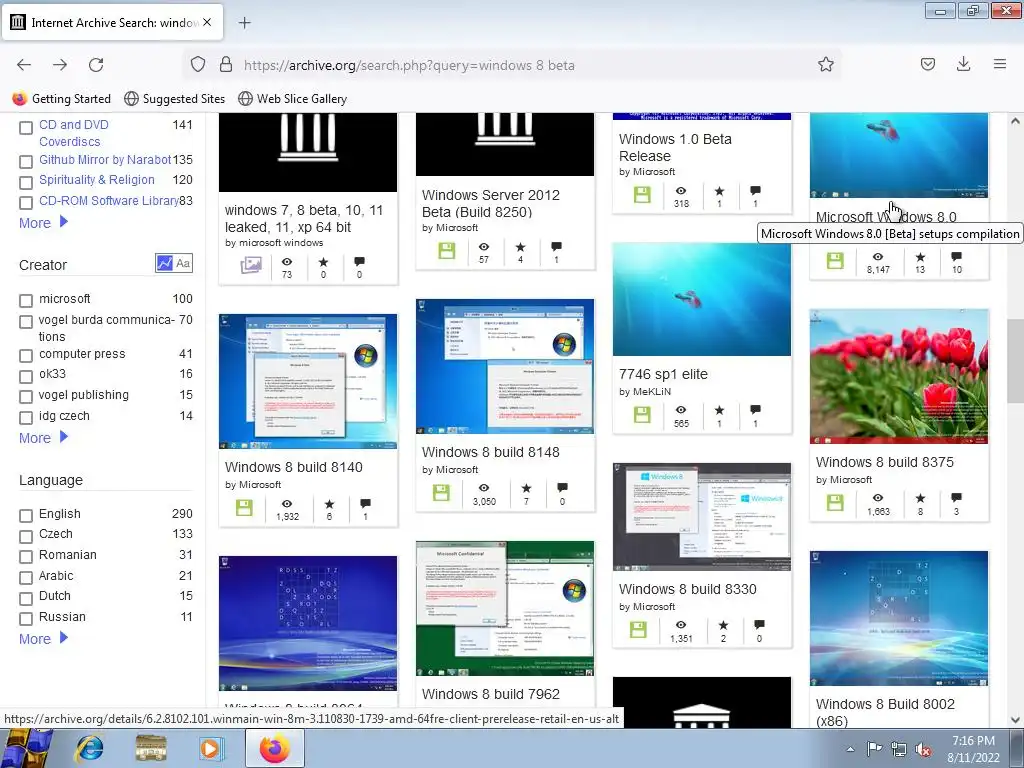The image size is (1024, 768).
Task: Go forward in browser history
Action: point(60,65)
